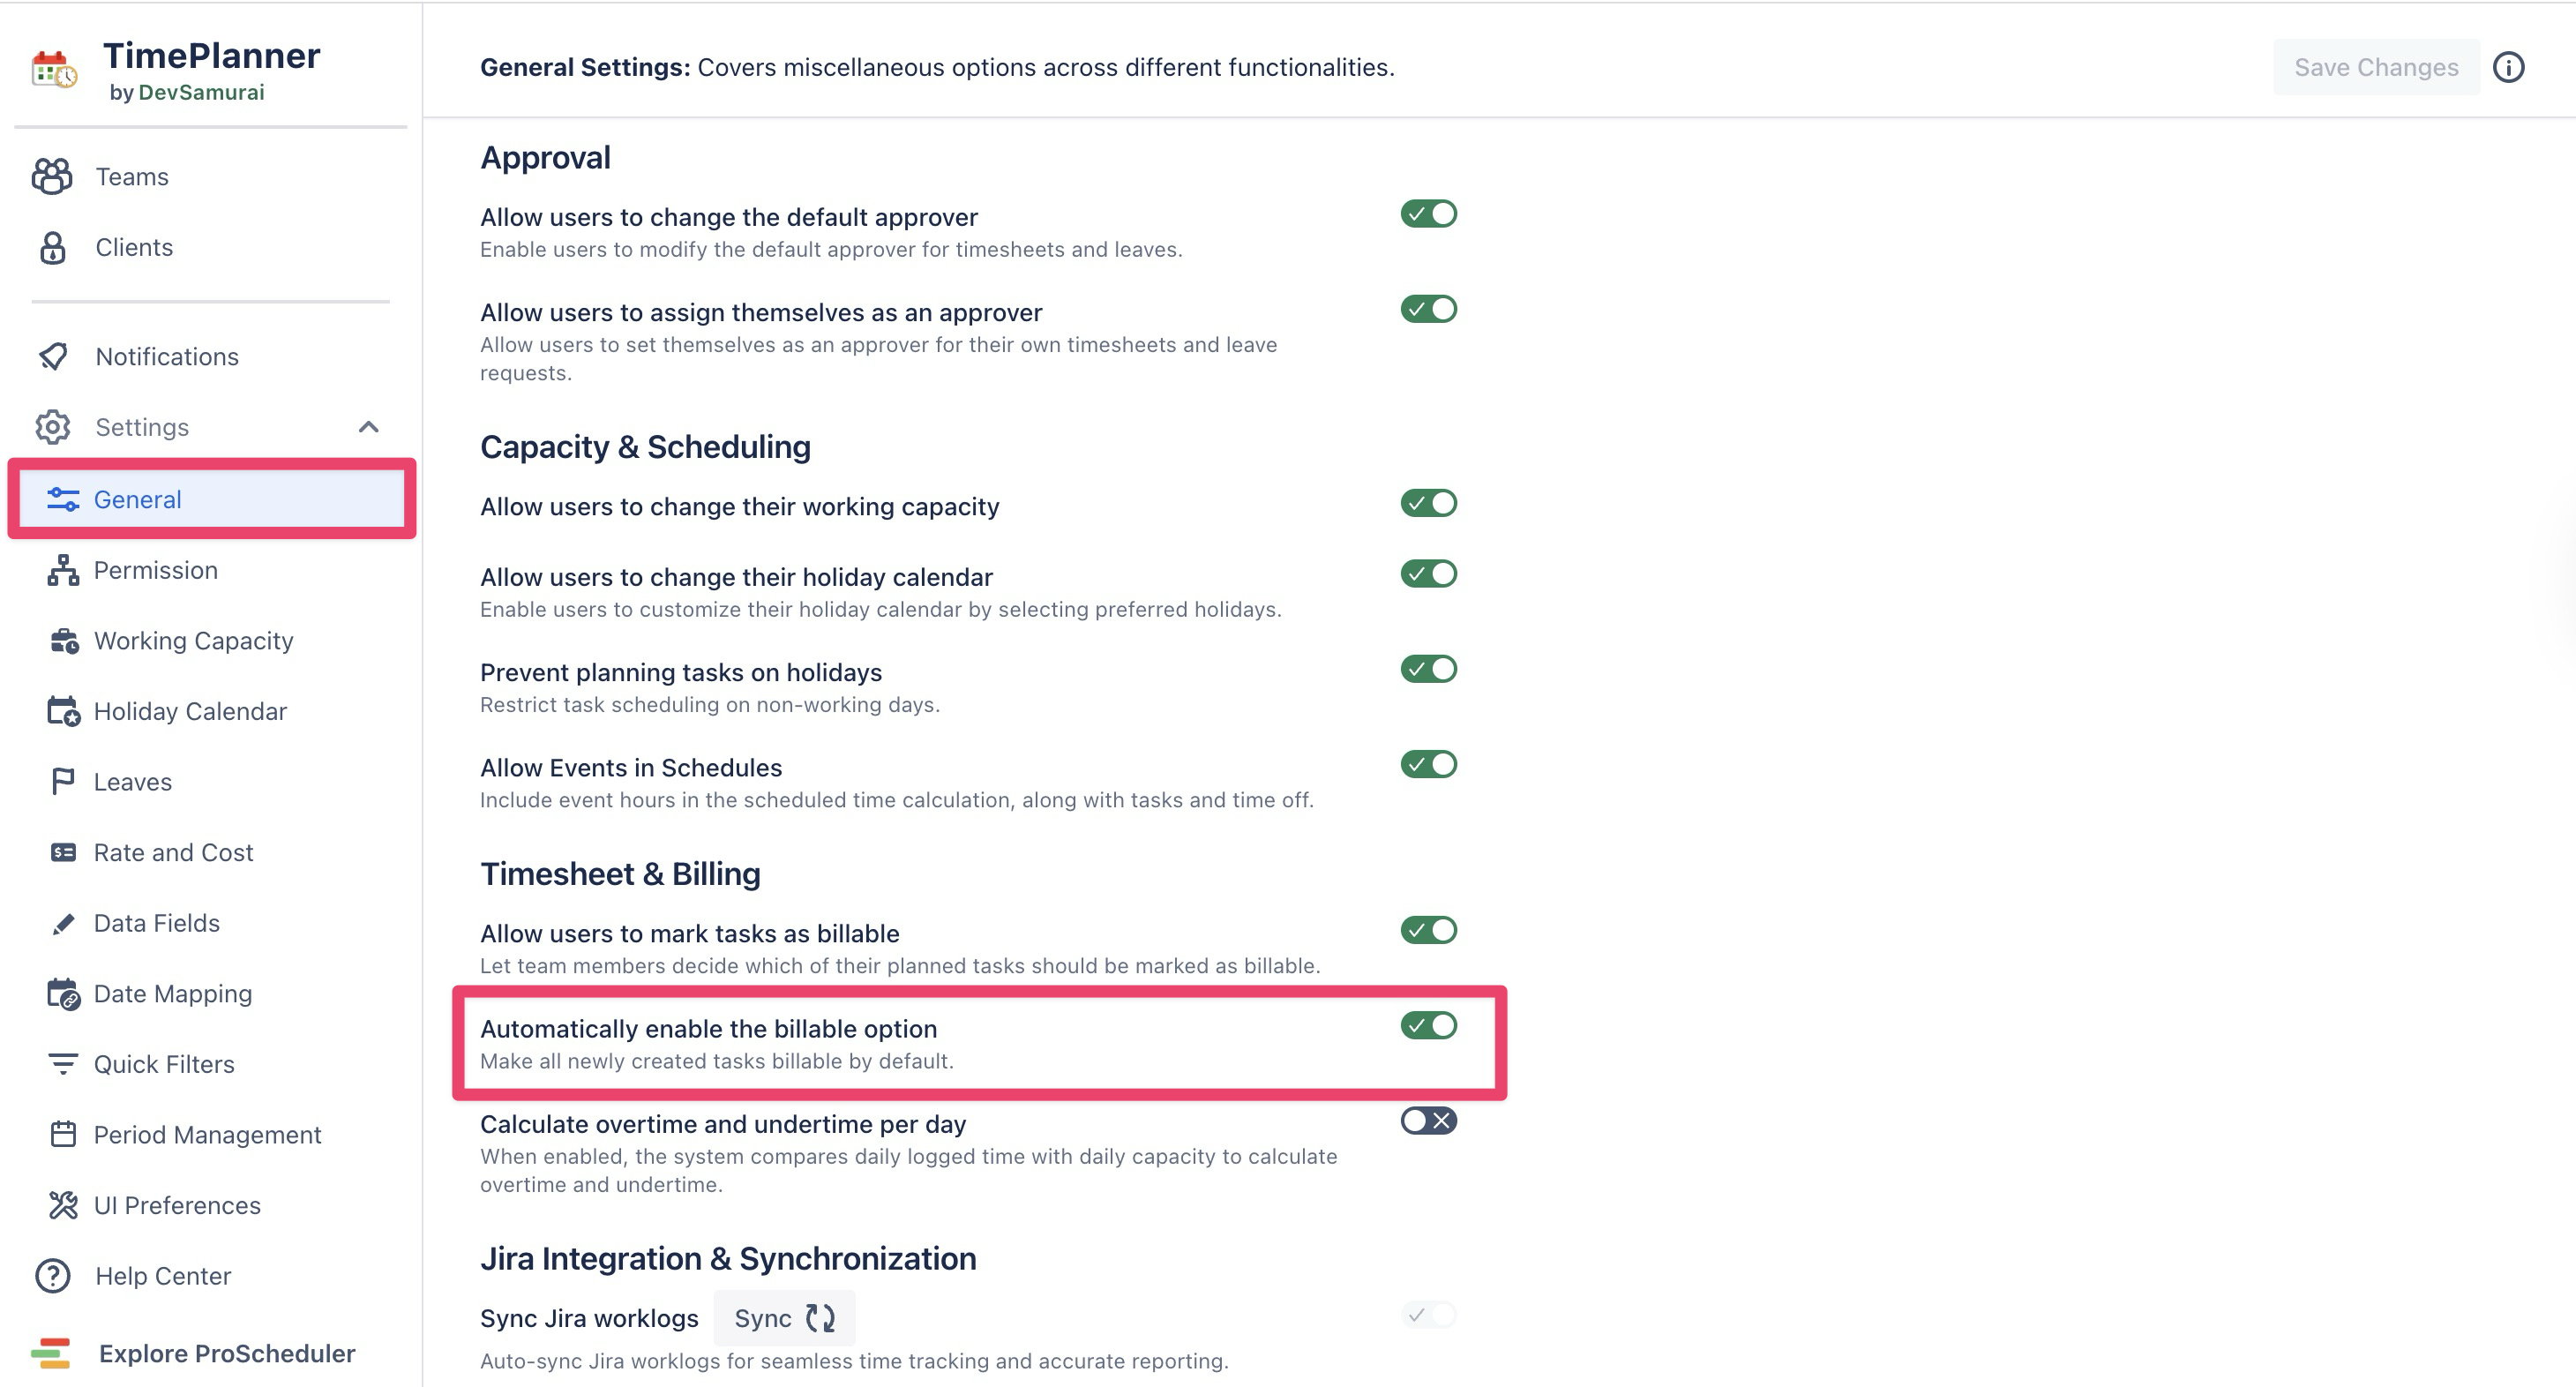Click the sync arrows icon on Sync button

click(820, 1318)
